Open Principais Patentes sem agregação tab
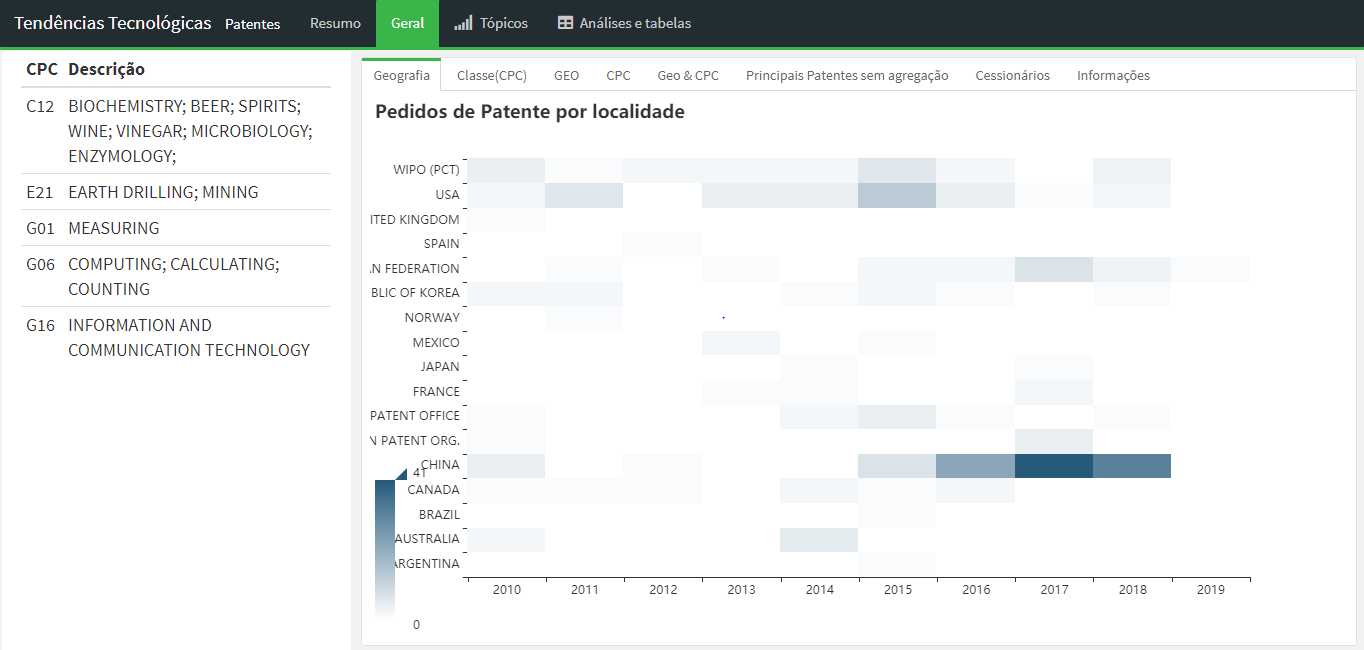 click(847, 75)
